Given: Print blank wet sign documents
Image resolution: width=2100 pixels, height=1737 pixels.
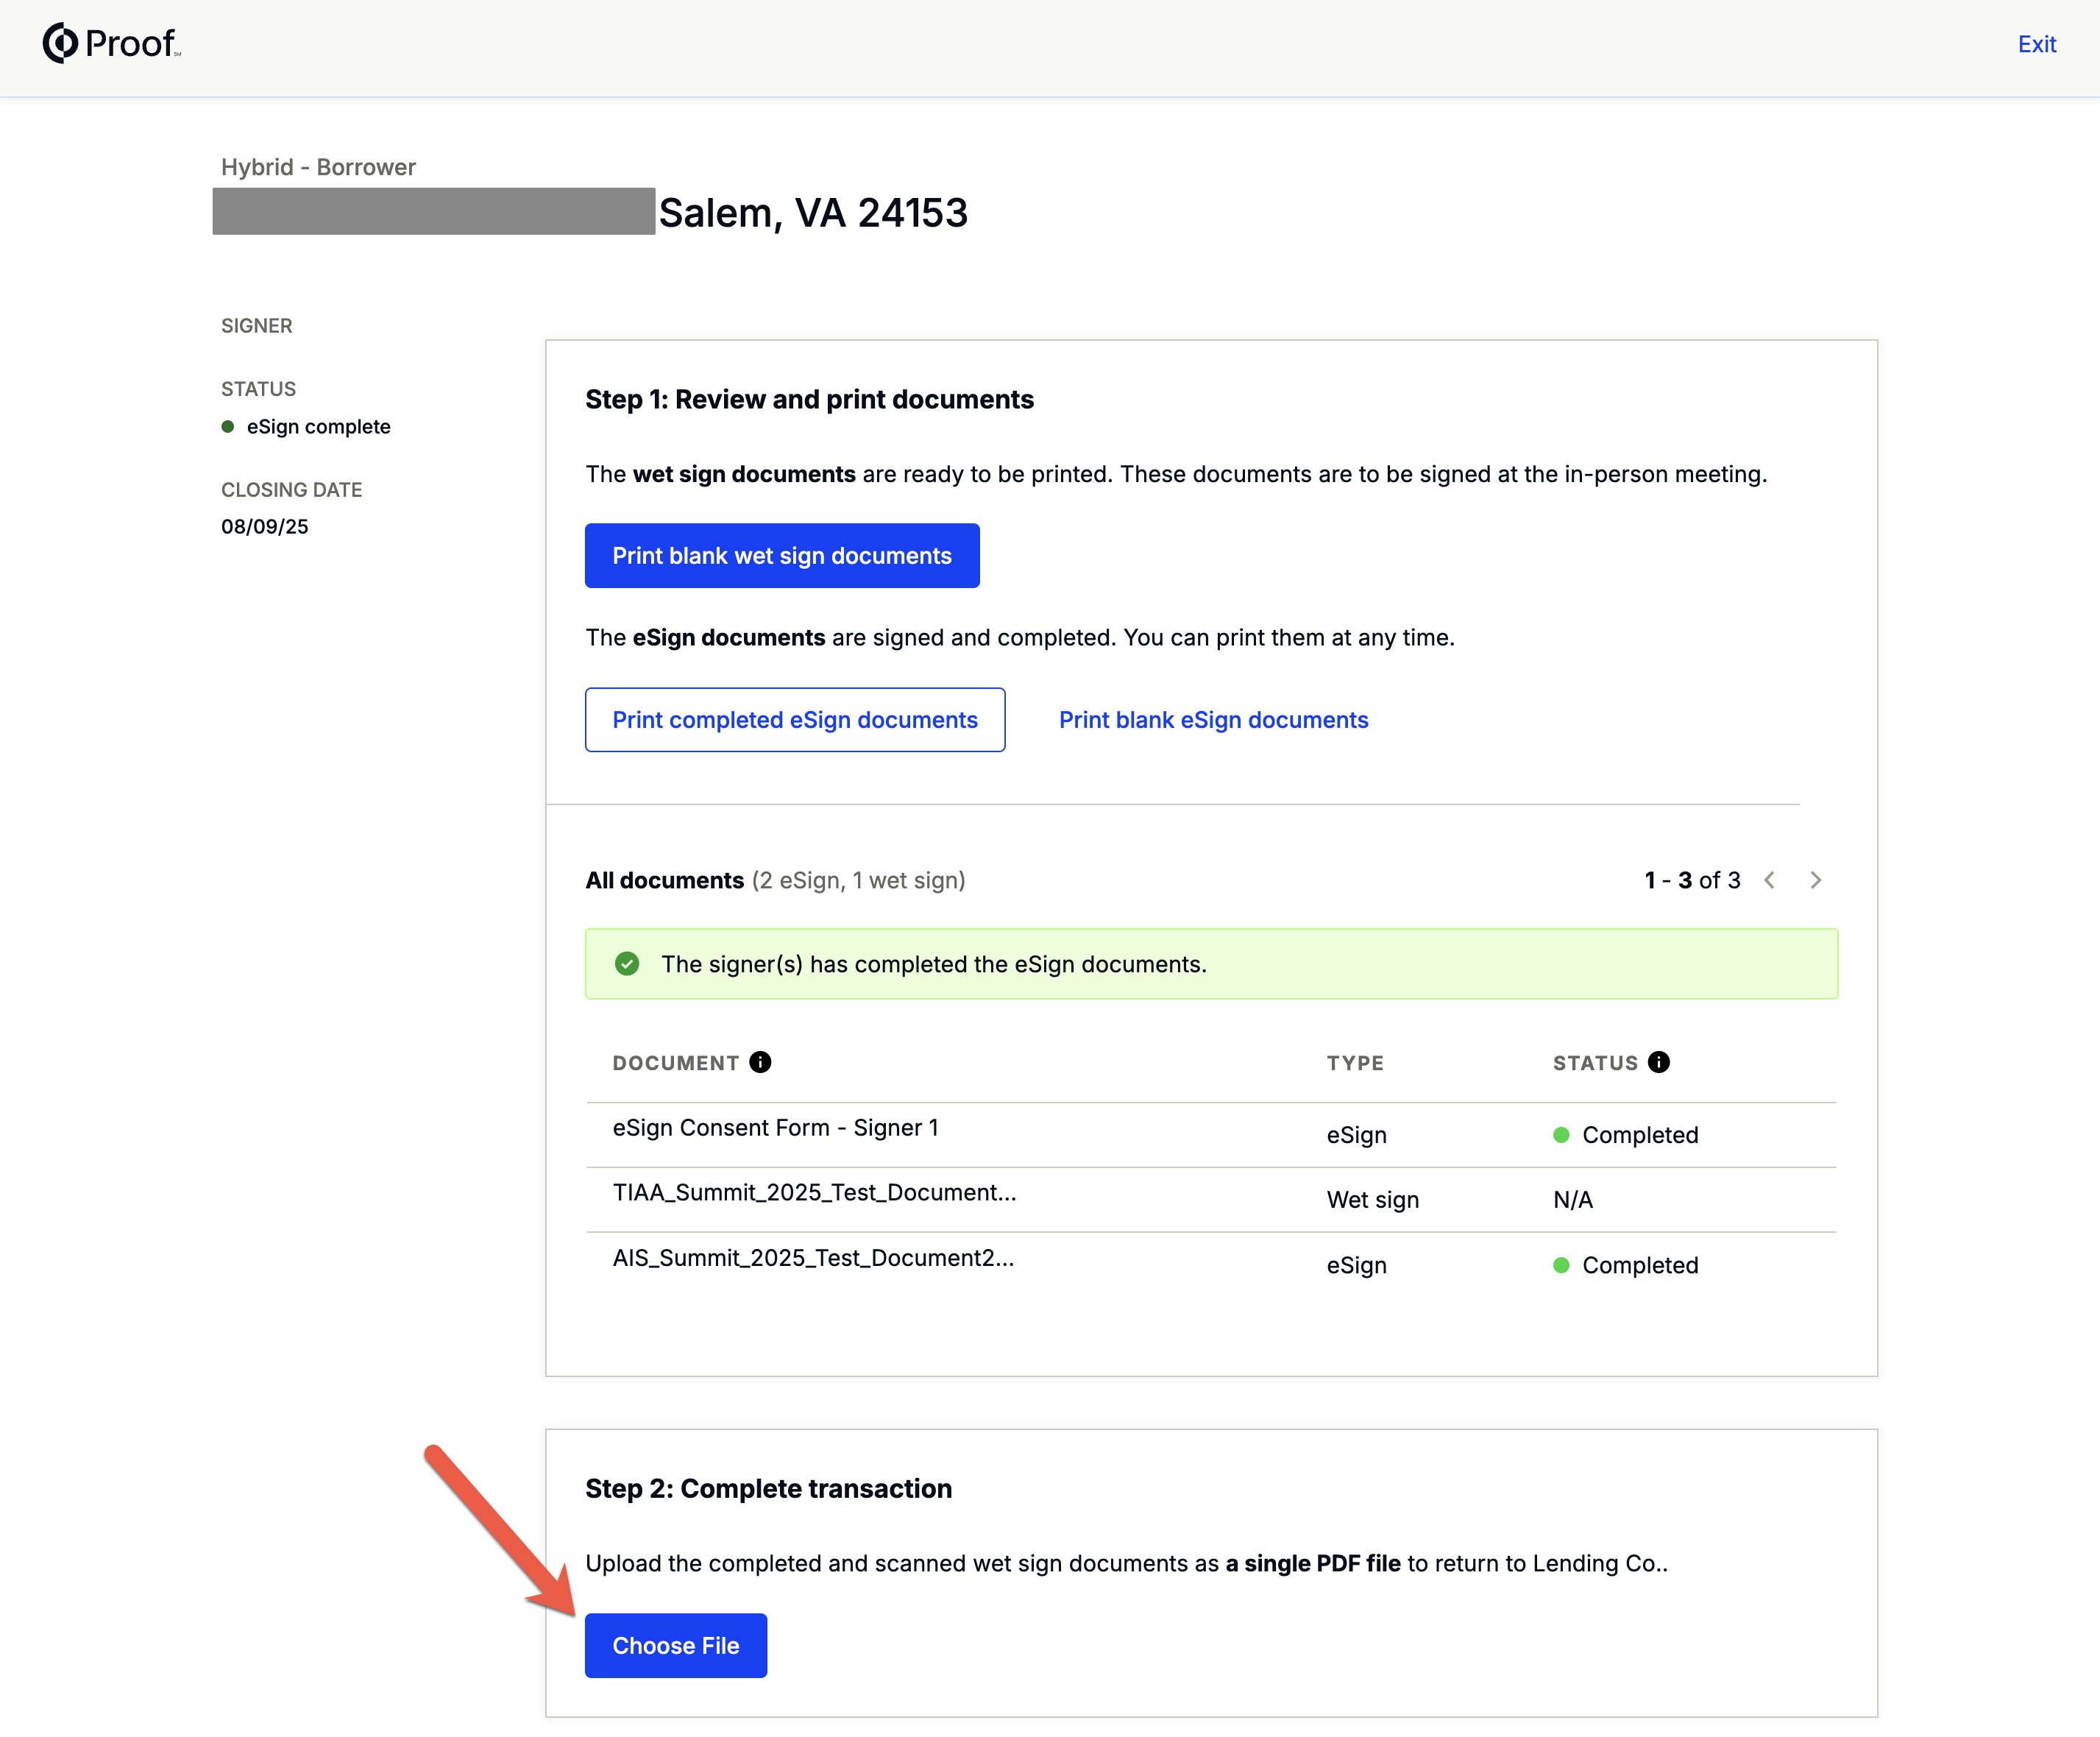Looking at the screenshot, I should tap(782, 556).
